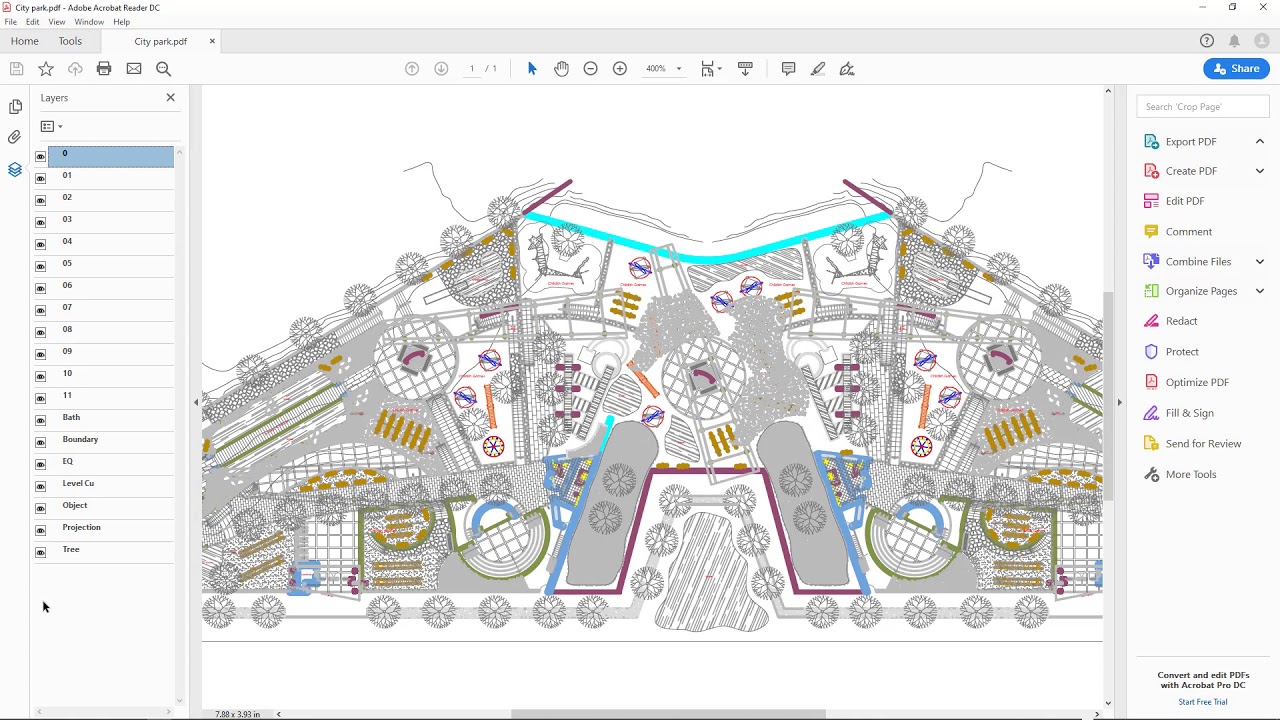Choose the Selection arrow tool
Viewport: 1280px width, 720px height.
point(532,69)
